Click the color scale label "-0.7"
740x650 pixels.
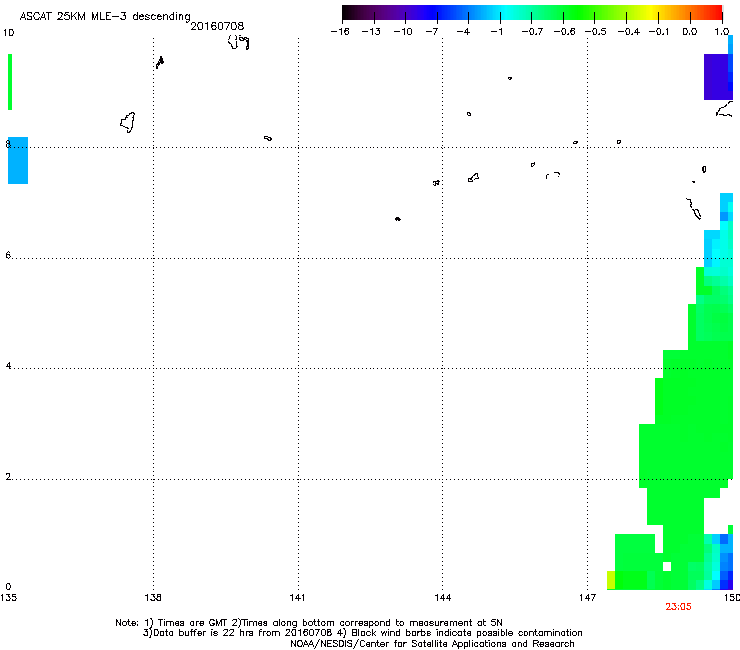(532, 32)
